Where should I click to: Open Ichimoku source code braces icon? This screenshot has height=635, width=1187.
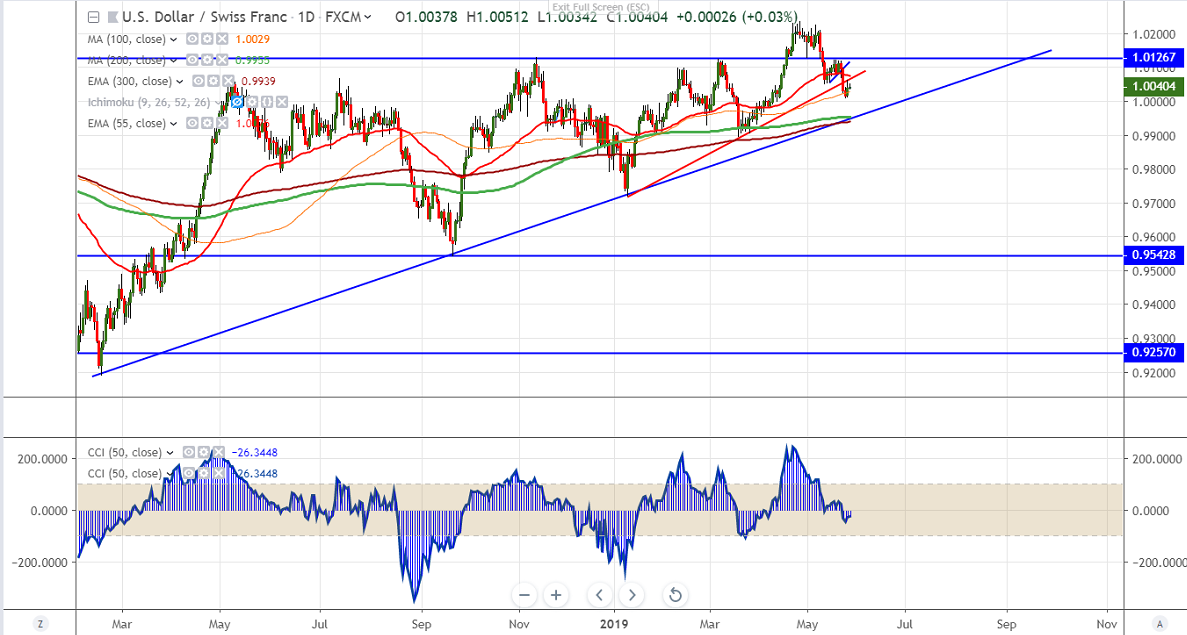pos(267,102)
